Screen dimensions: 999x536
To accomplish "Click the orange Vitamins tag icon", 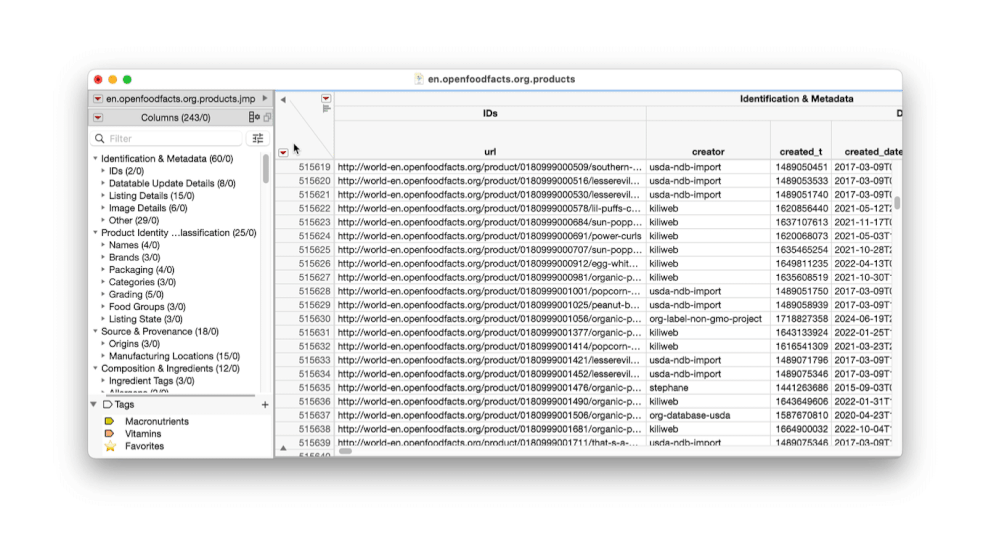I will pyautogui.click(x=109, y=433).
